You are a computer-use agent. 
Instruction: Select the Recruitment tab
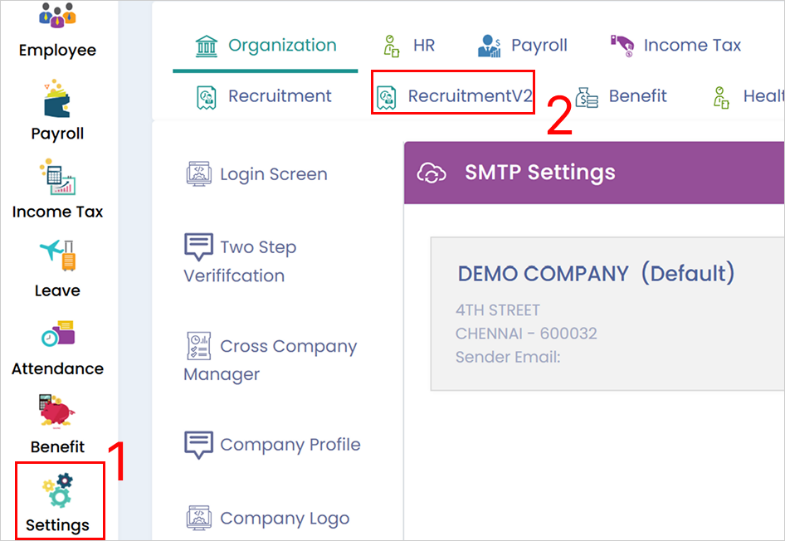coord(263,96)
